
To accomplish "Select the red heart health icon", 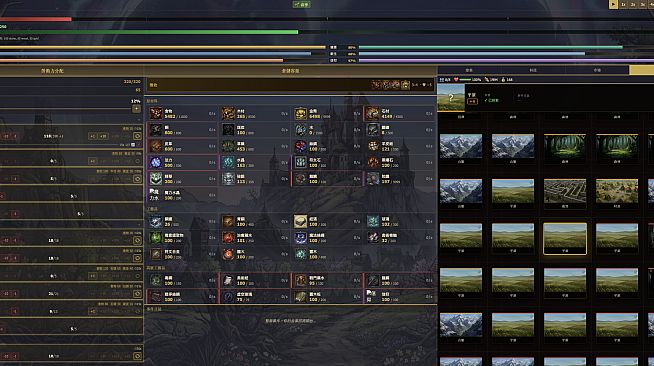I will (x=456, y=79).
